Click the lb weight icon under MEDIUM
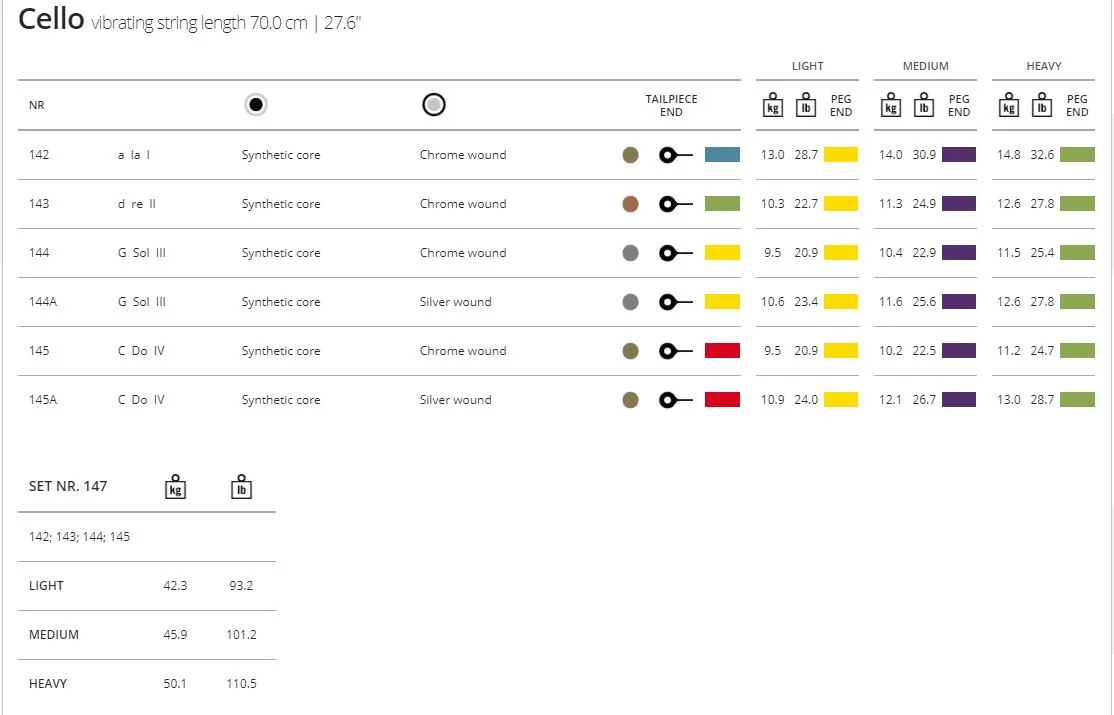 coord(925,106)
